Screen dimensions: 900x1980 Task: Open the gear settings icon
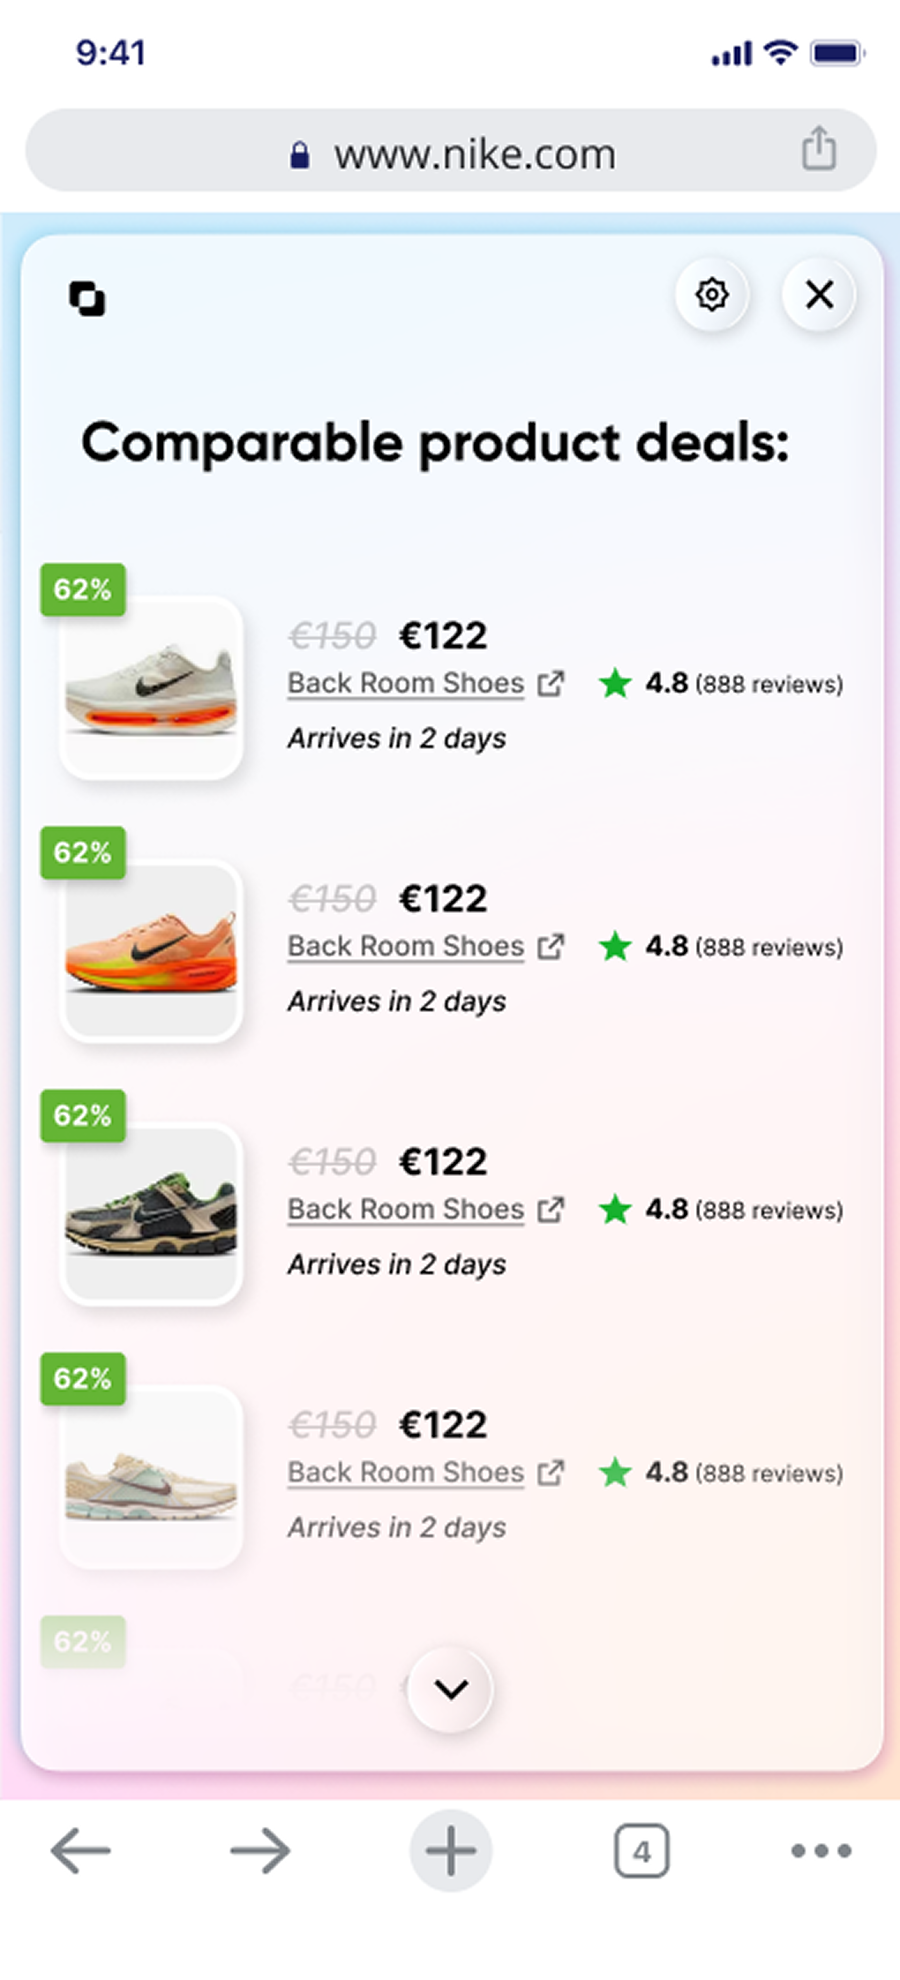click(711, 295)
